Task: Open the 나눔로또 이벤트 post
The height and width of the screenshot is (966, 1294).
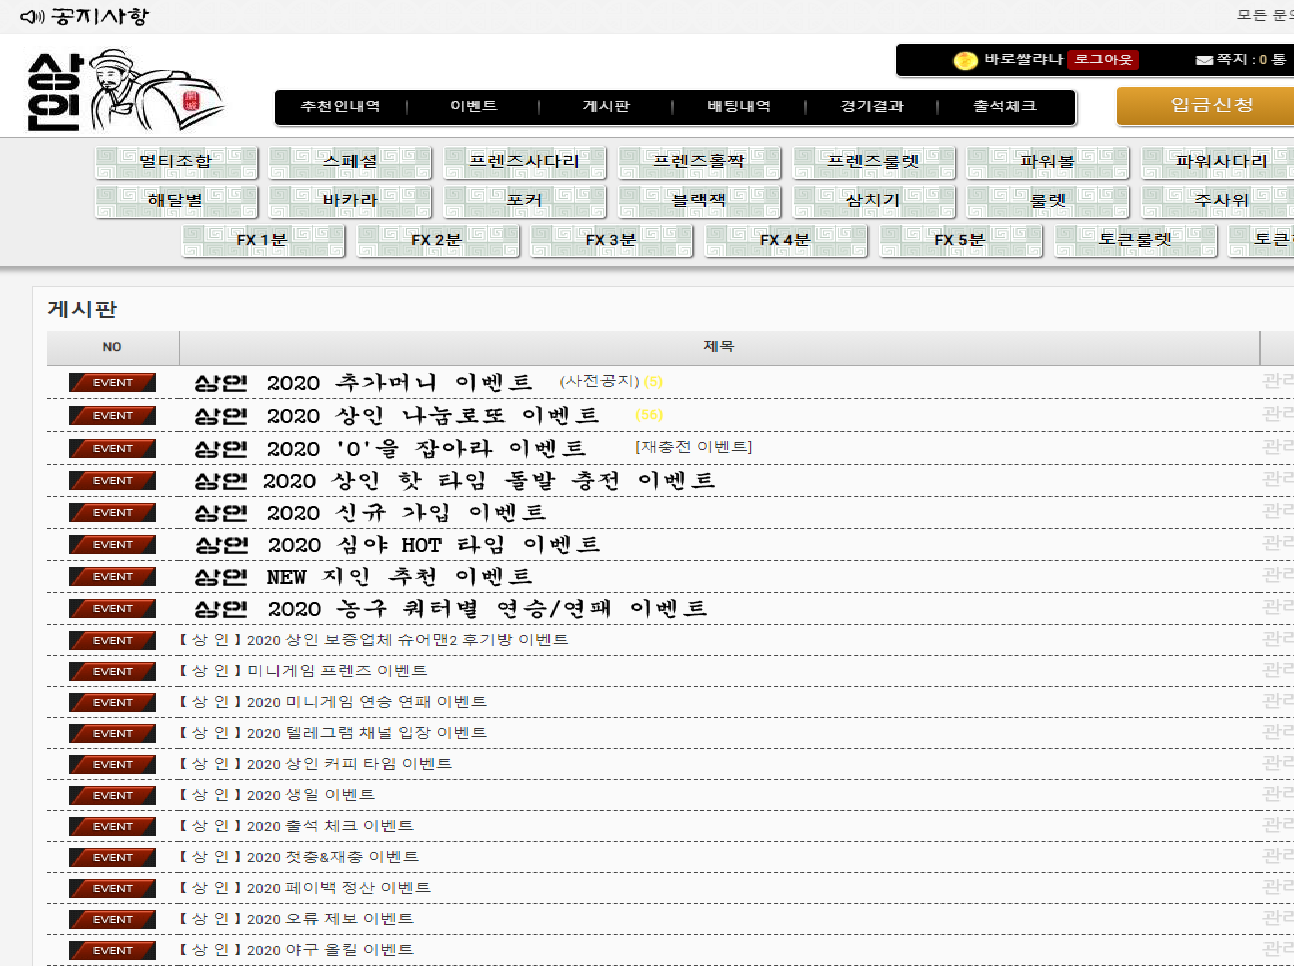Action: 432,416
